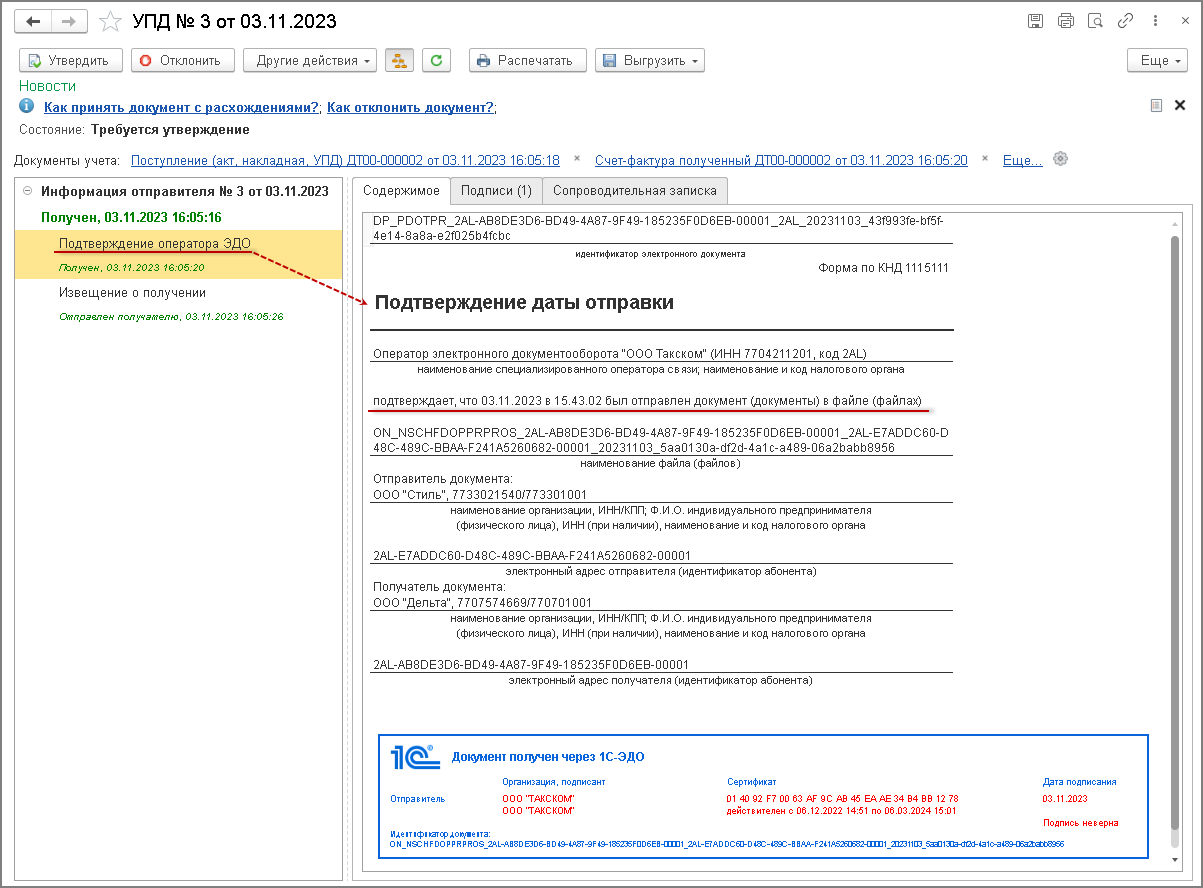Image resolution: width=1203 pixels, height=888 pixels.
Task: Click the Распечатать button
Action: click(528, 60)
